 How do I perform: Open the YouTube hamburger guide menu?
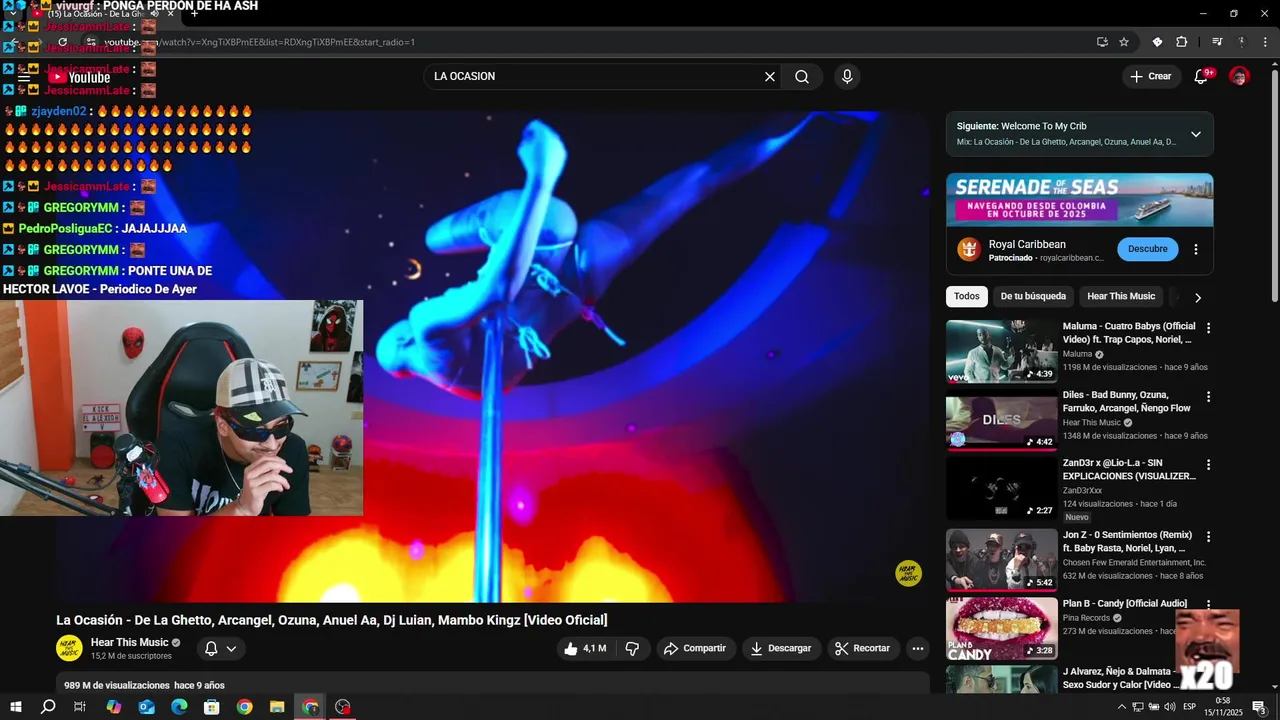click(23, 77)
